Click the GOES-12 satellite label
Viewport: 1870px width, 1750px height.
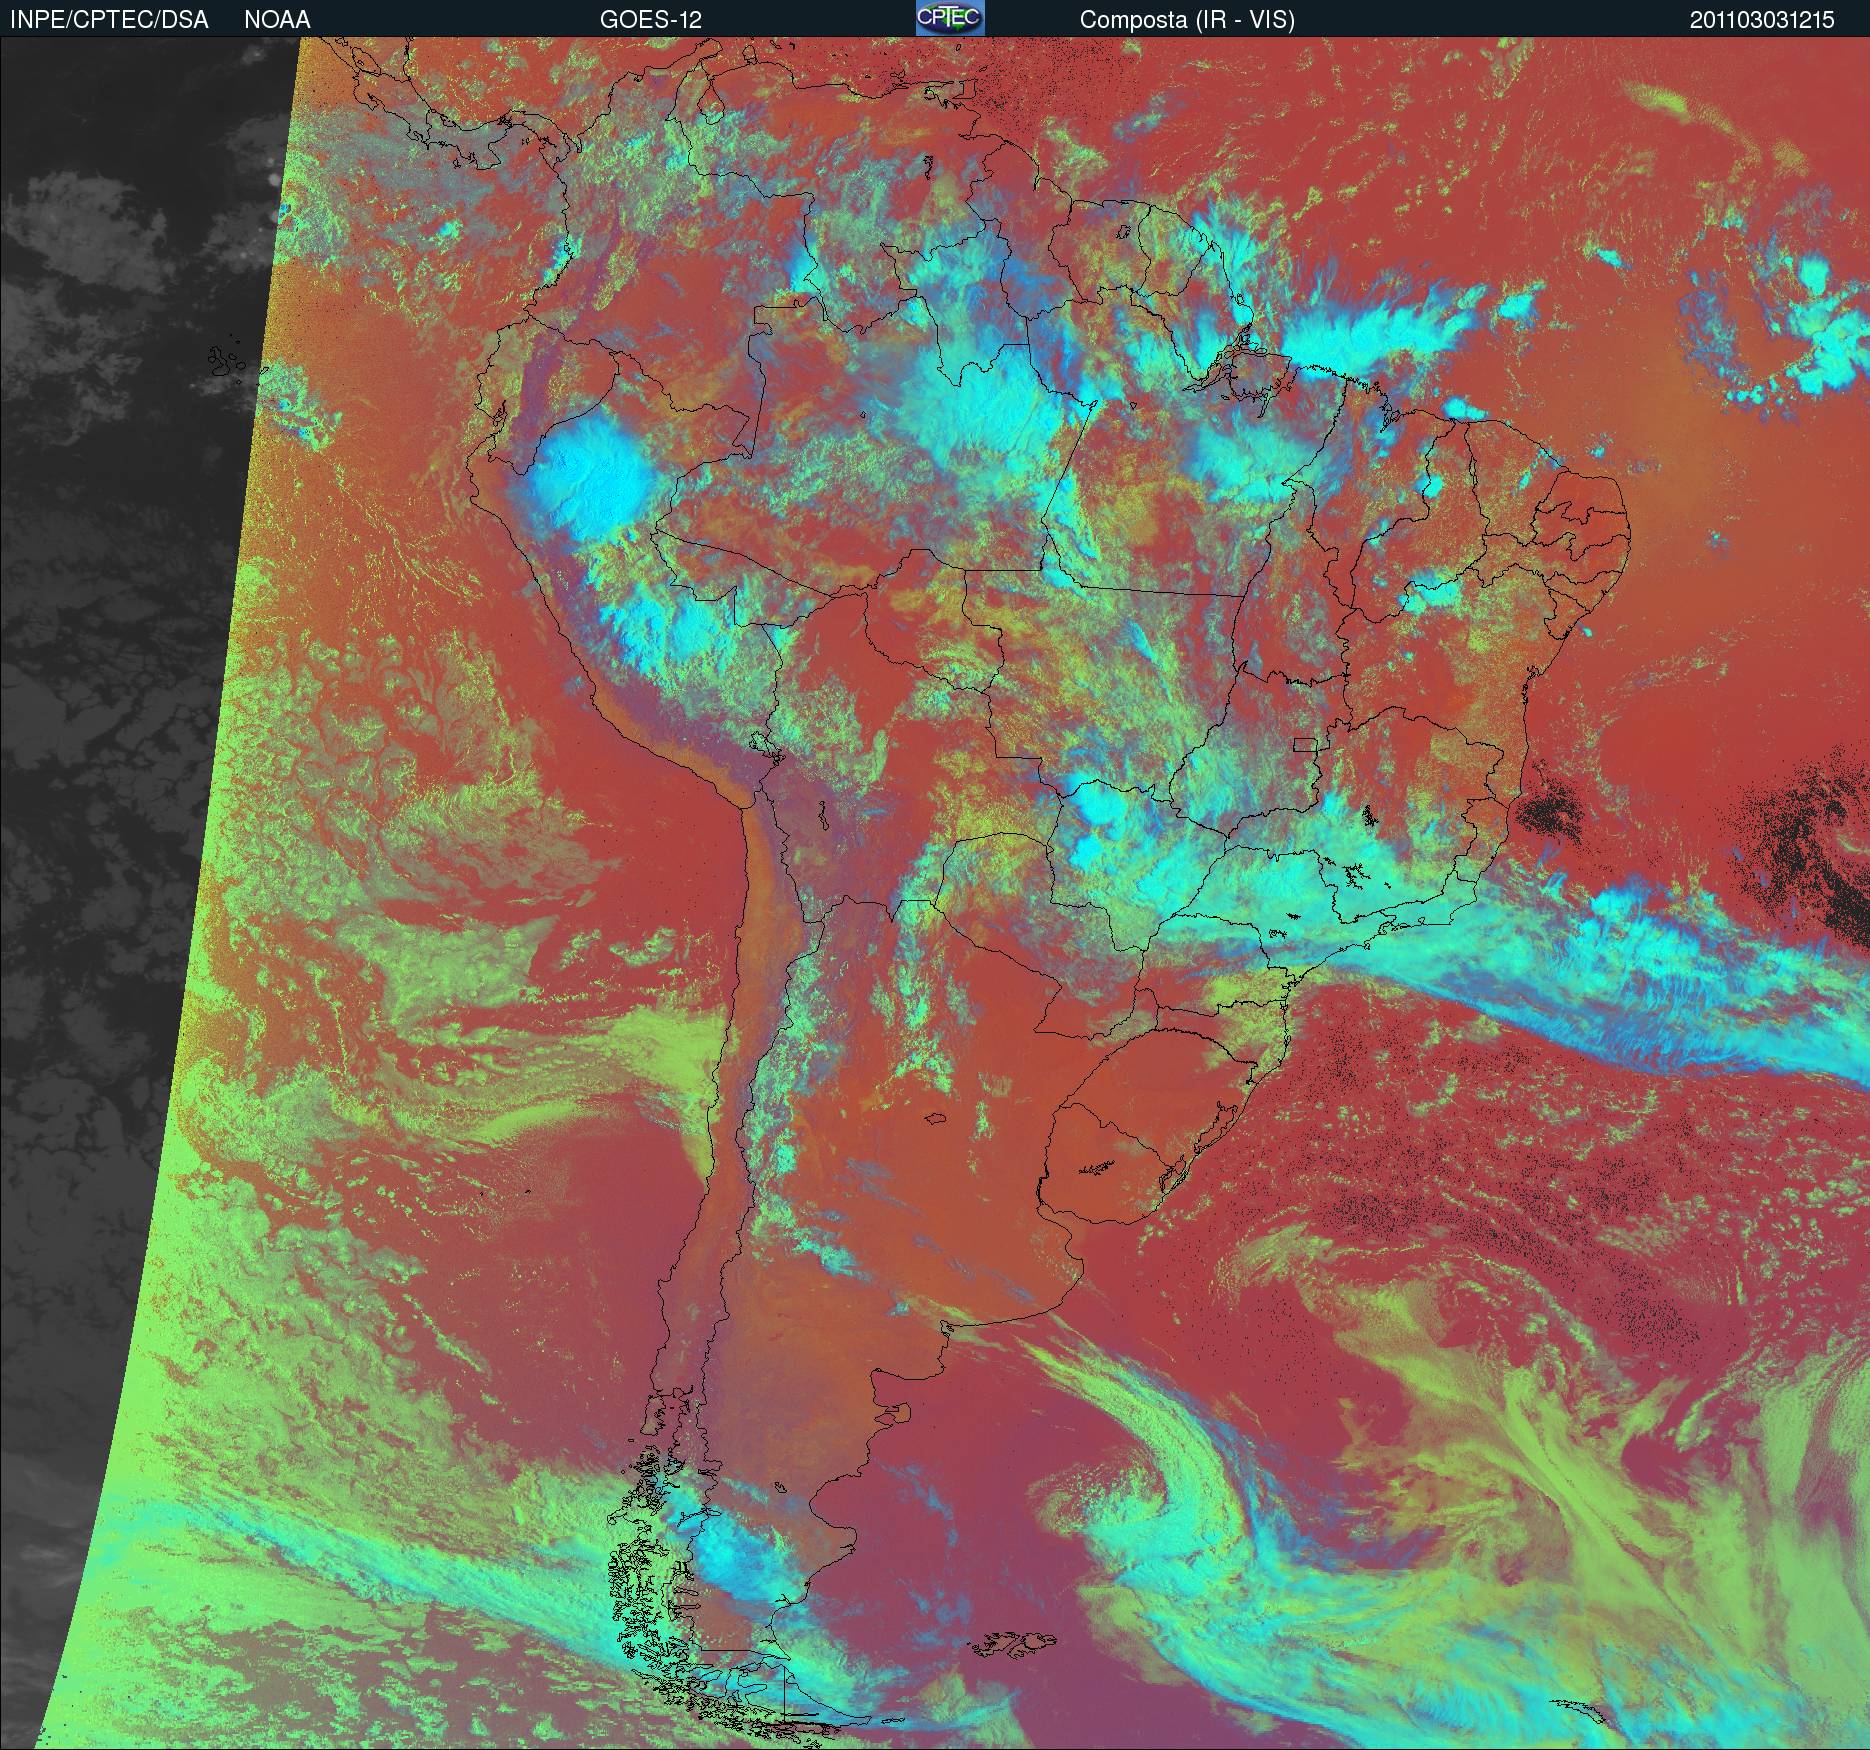[x=651, y=20]
